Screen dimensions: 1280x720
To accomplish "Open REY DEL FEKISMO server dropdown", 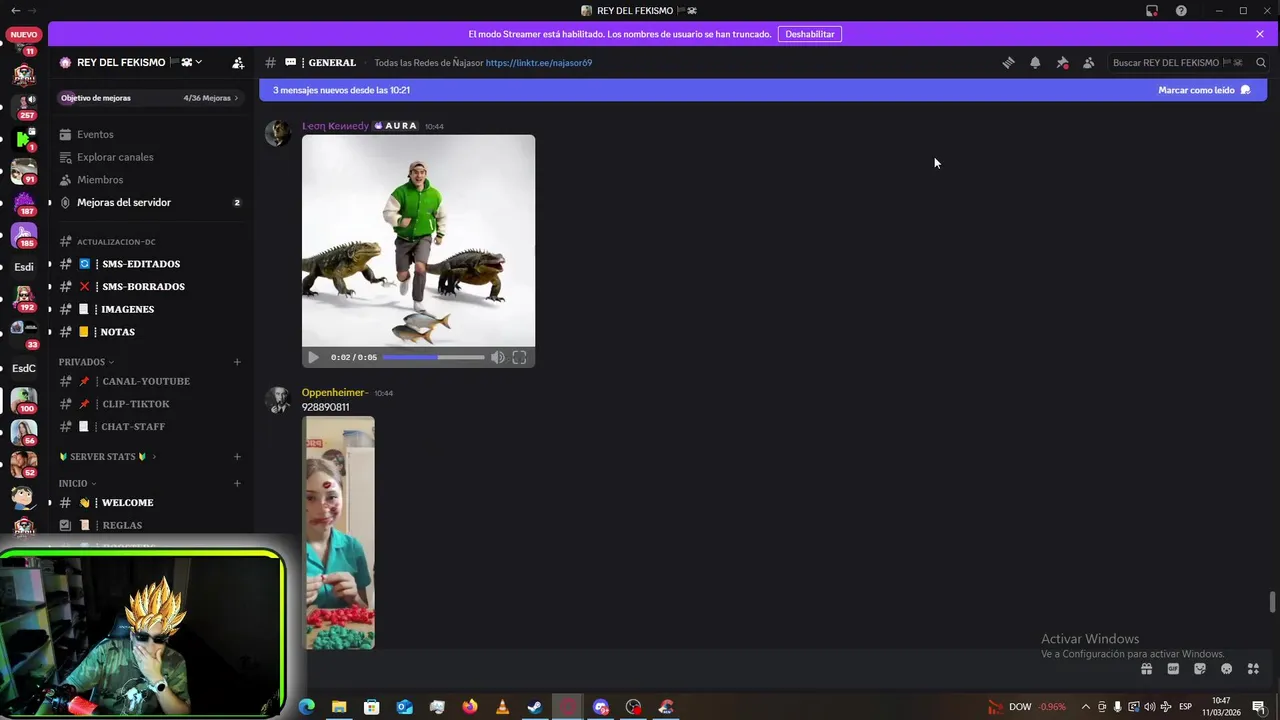I will pyautogui.click(x=132, y=62).
